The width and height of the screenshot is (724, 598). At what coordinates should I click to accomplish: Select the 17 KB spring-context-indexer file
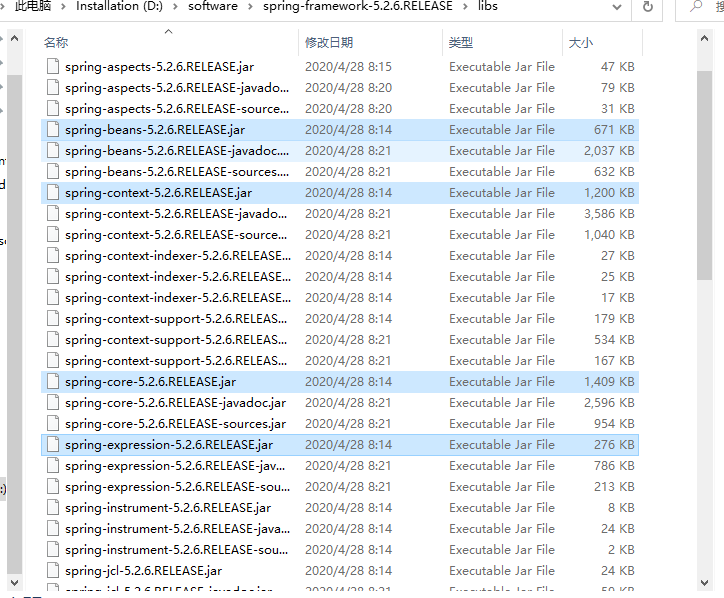click(340, 298)
